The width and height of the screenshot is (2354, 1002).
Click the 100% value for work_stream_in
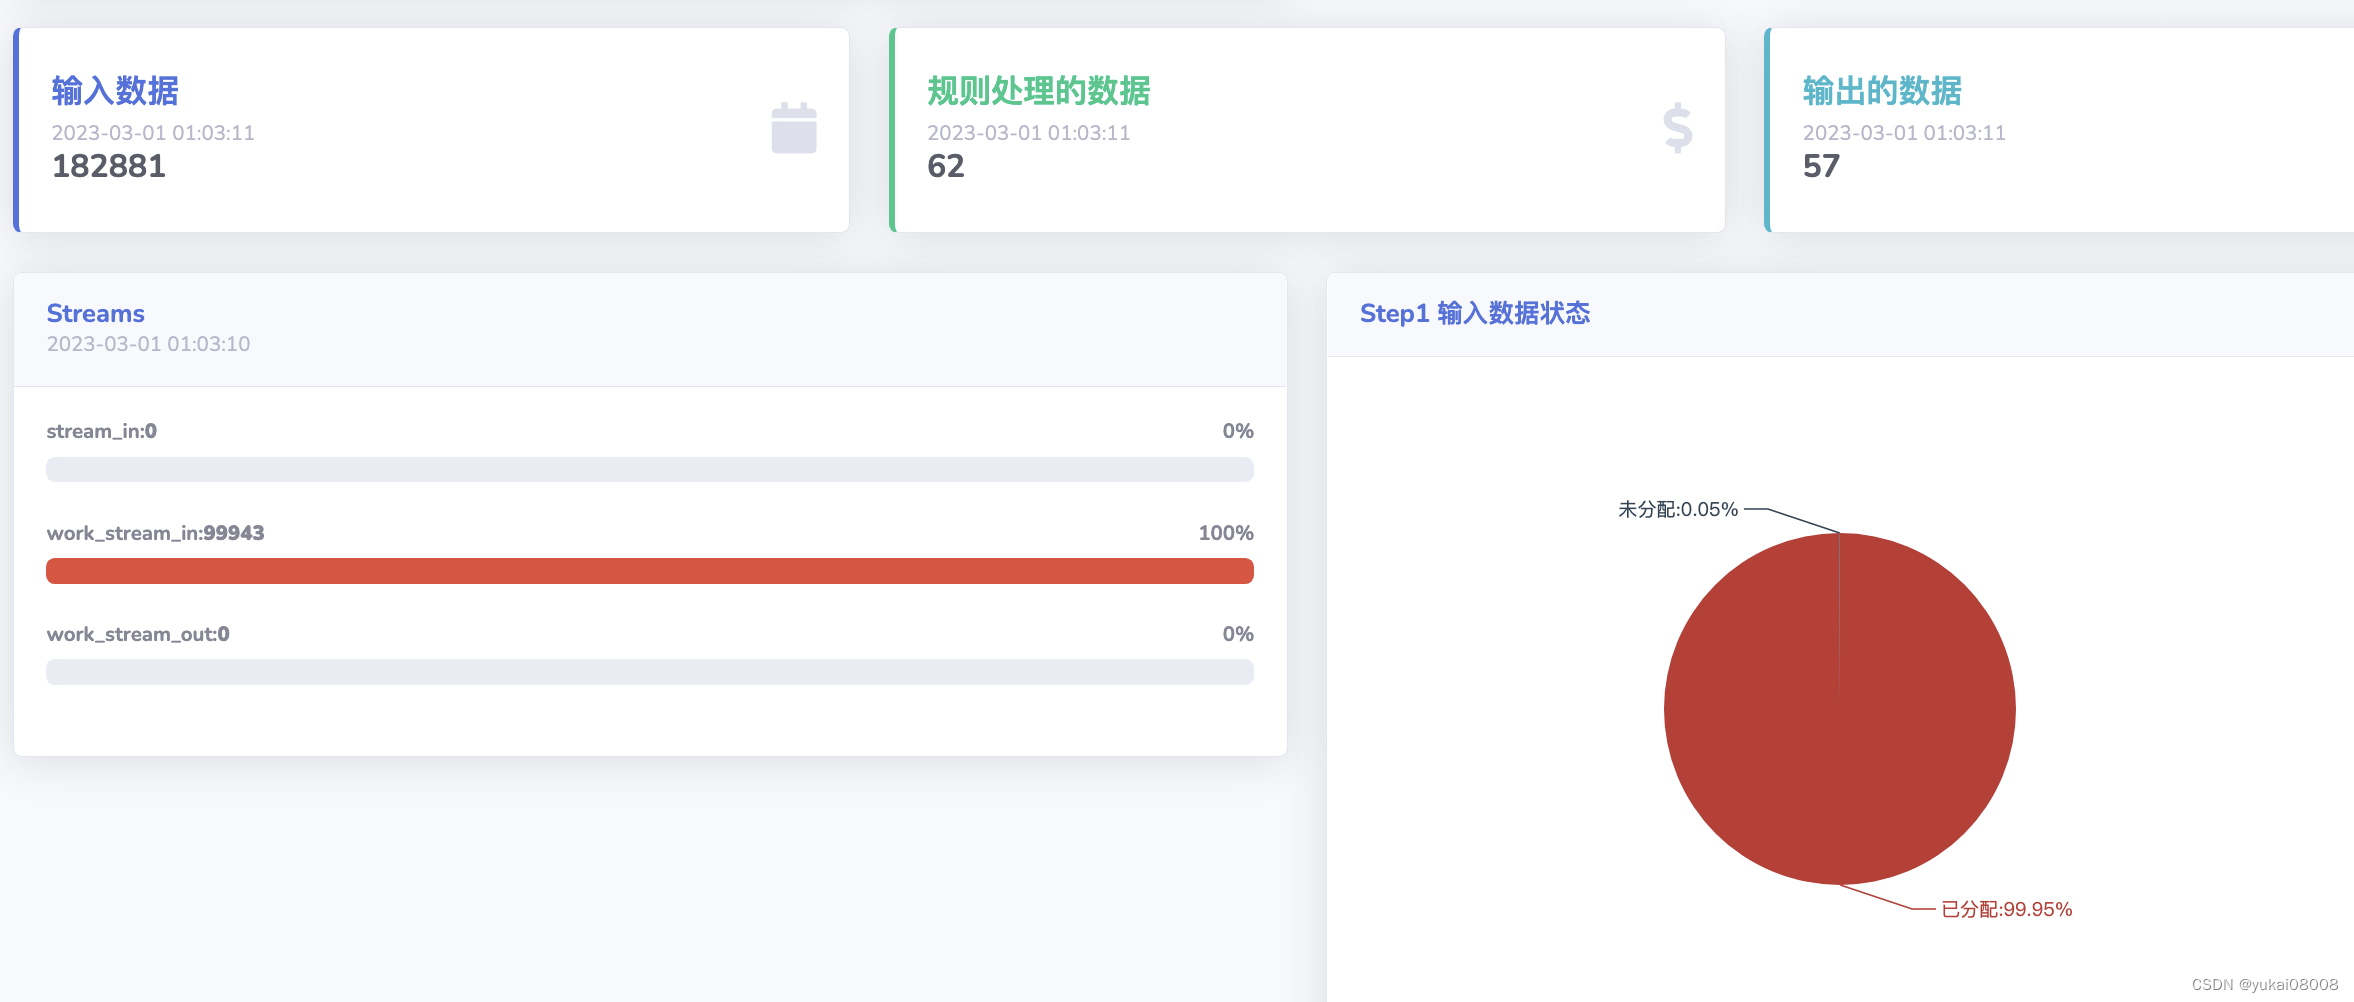(x=1226, y=533)
